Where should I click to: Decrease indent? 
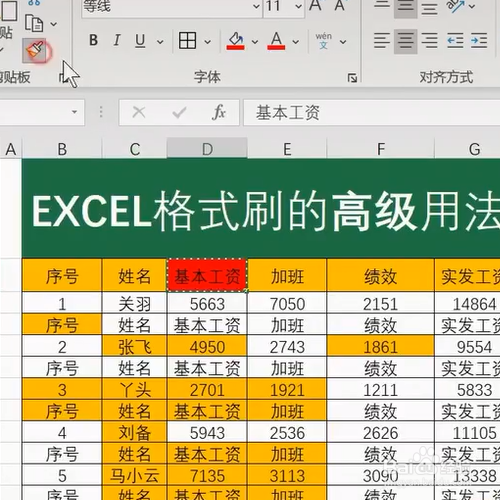click(455, 41)
